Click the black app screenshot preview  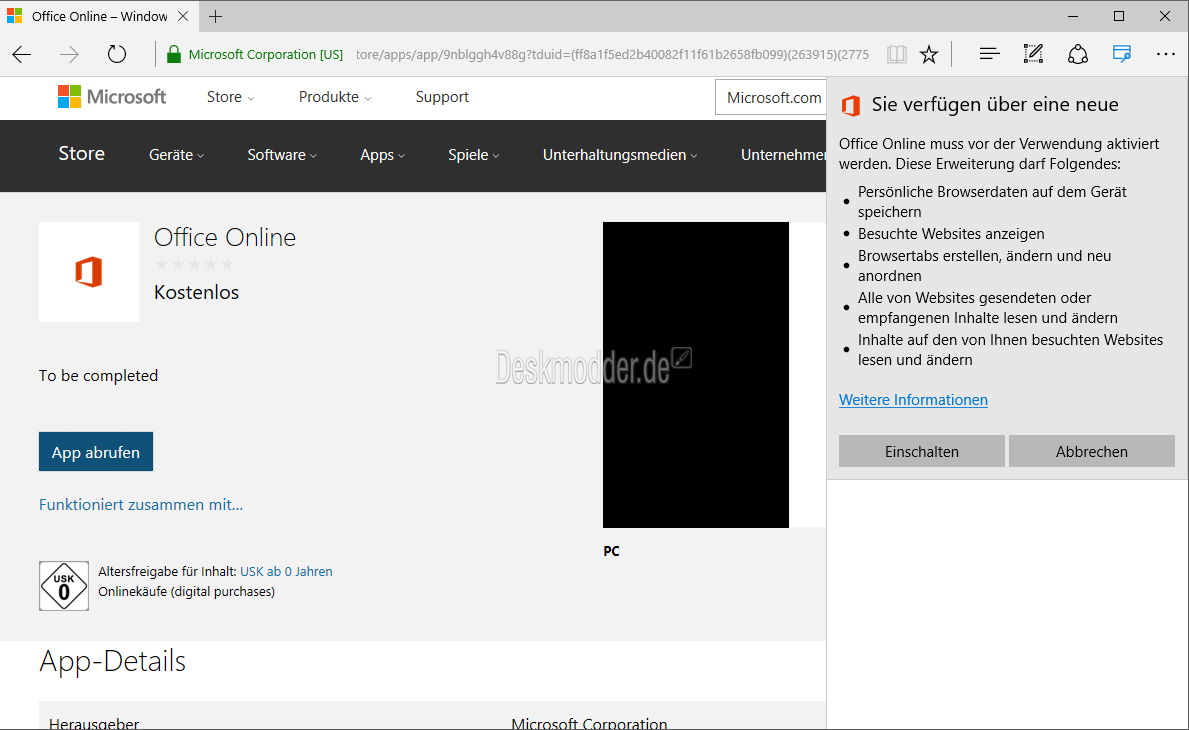[695, 374]
